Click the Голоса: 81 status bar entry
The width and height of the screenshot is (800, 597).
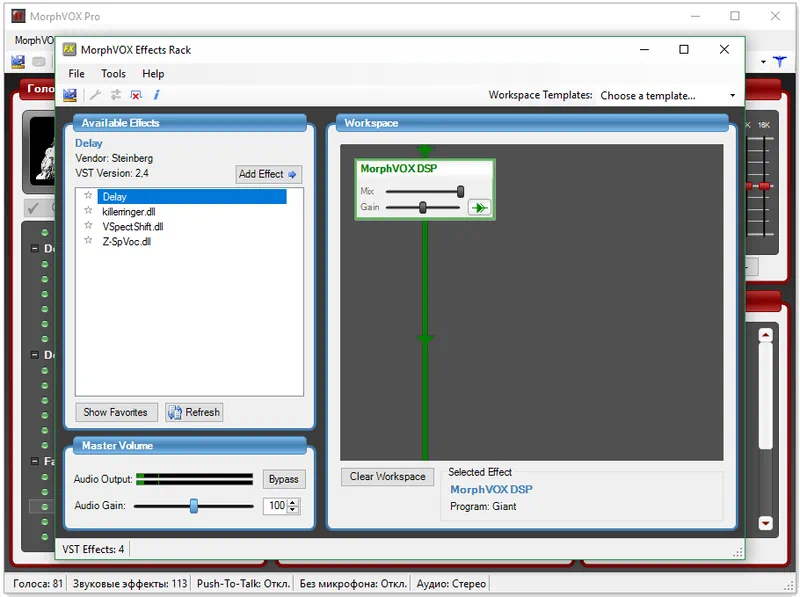[38, 583]
